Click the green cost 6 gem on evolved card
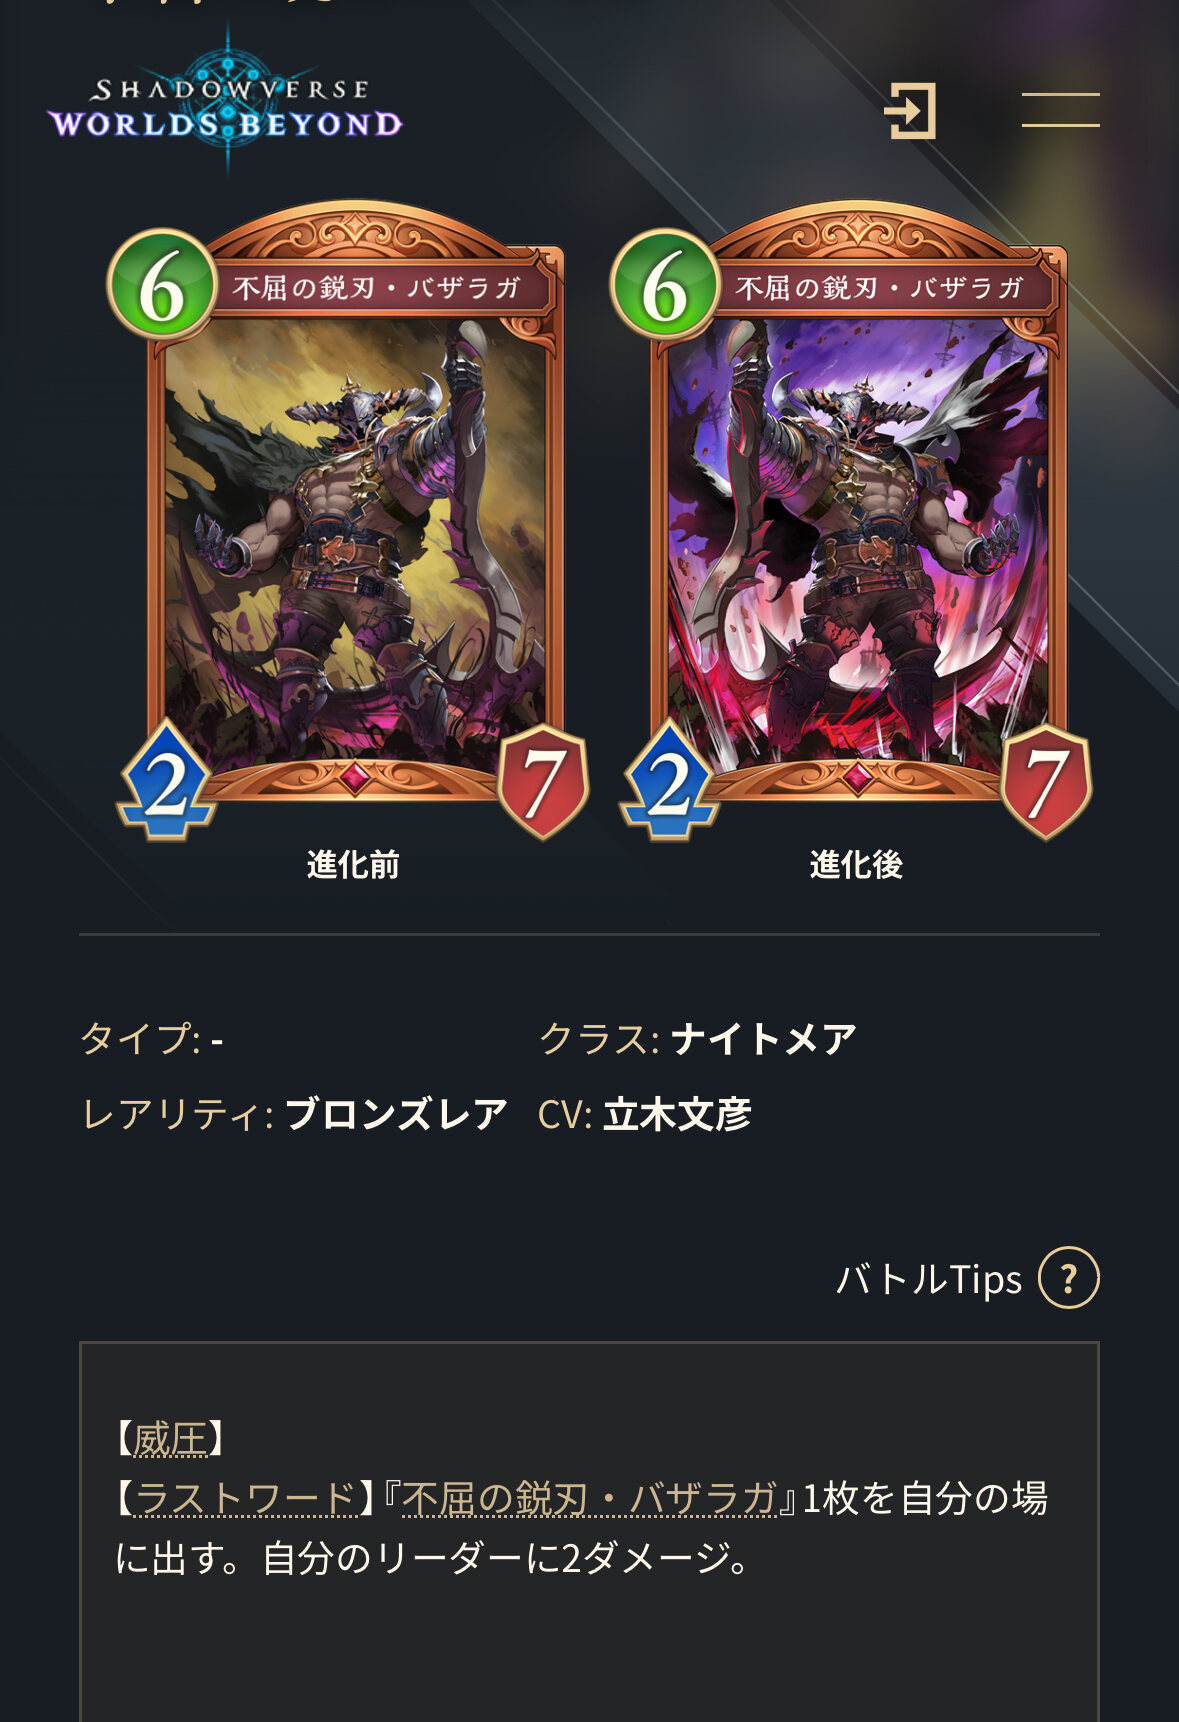 point(665,287)
